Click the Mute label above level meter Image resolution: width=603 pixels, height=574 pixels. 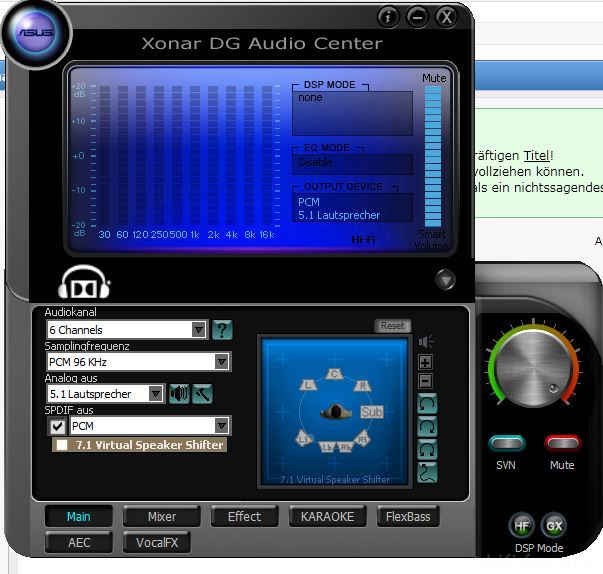click(434, 78)
